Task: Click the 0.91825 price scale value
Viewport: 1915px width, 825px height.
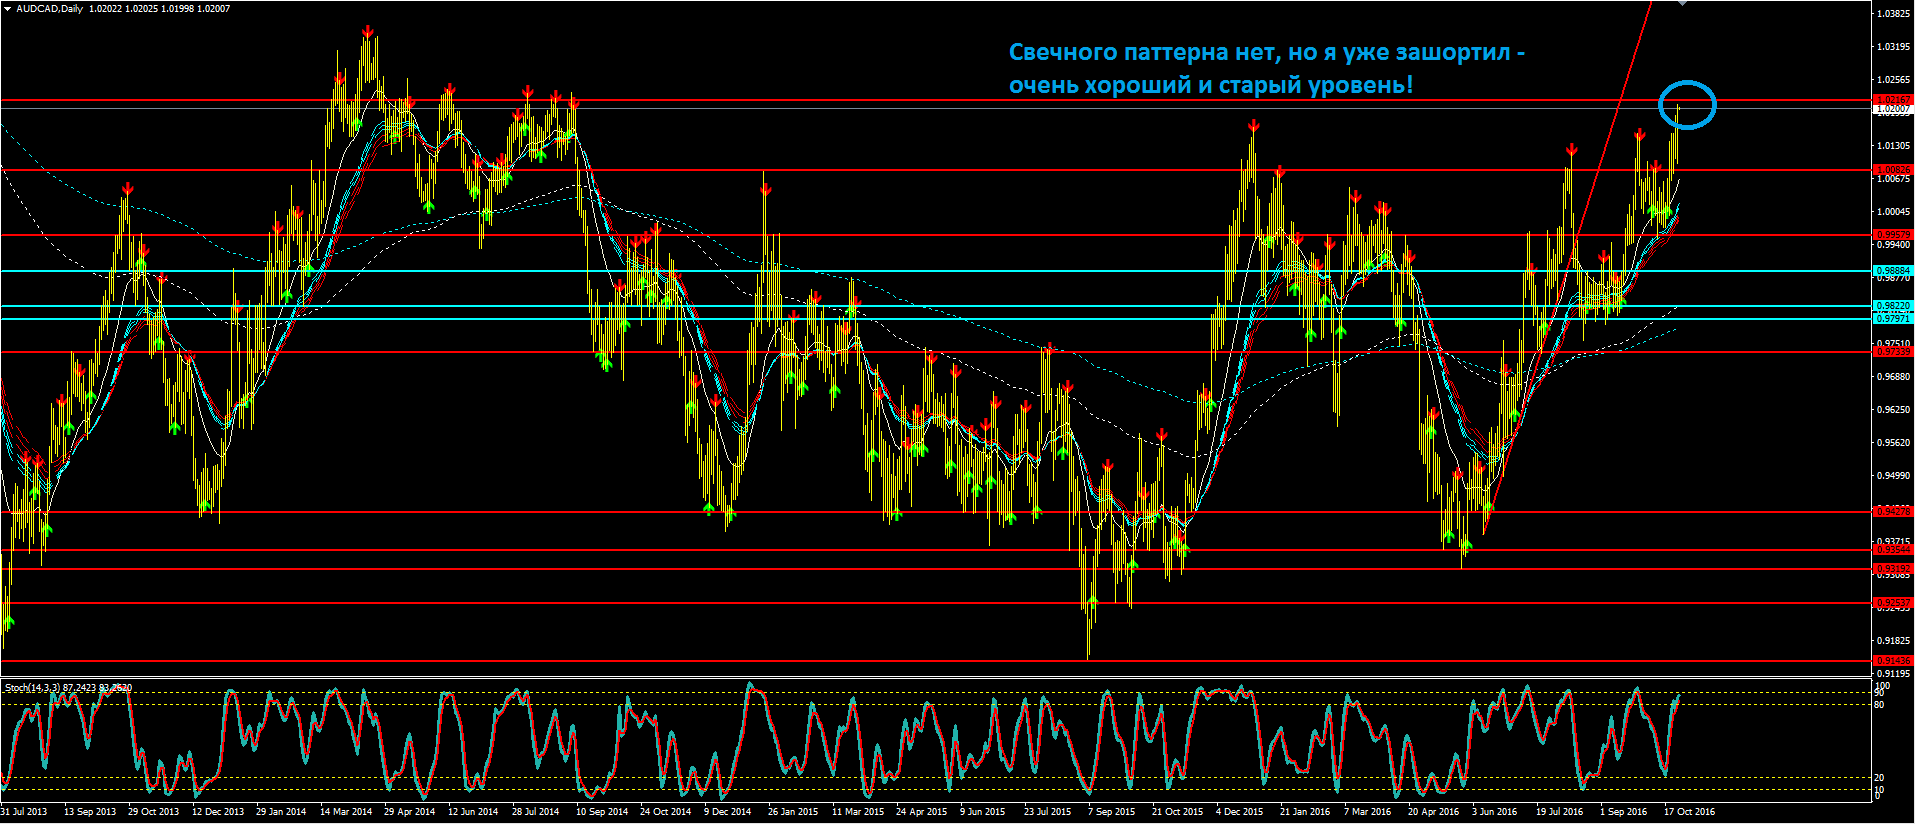Action: coord(1893,641)
